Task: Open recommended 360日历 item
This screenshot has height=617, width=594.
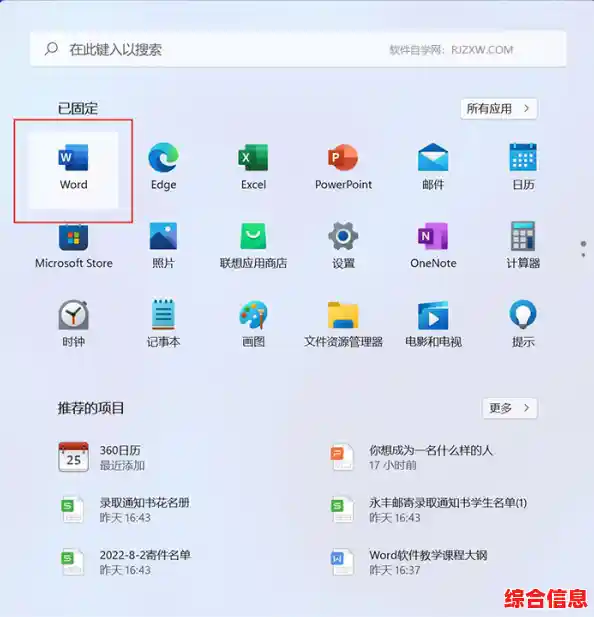Action: pos(102,457)
